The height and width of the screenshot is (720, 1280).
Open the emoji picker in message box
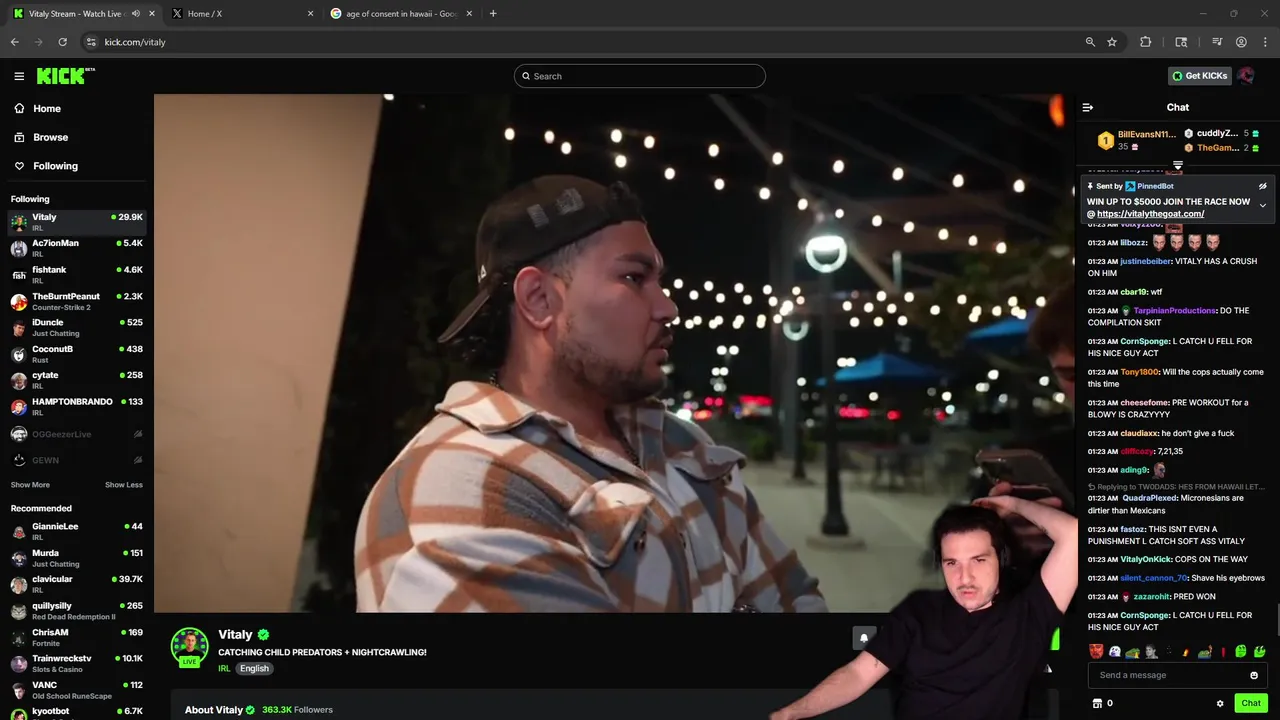pyautogui.click(x=1254, y=675)
